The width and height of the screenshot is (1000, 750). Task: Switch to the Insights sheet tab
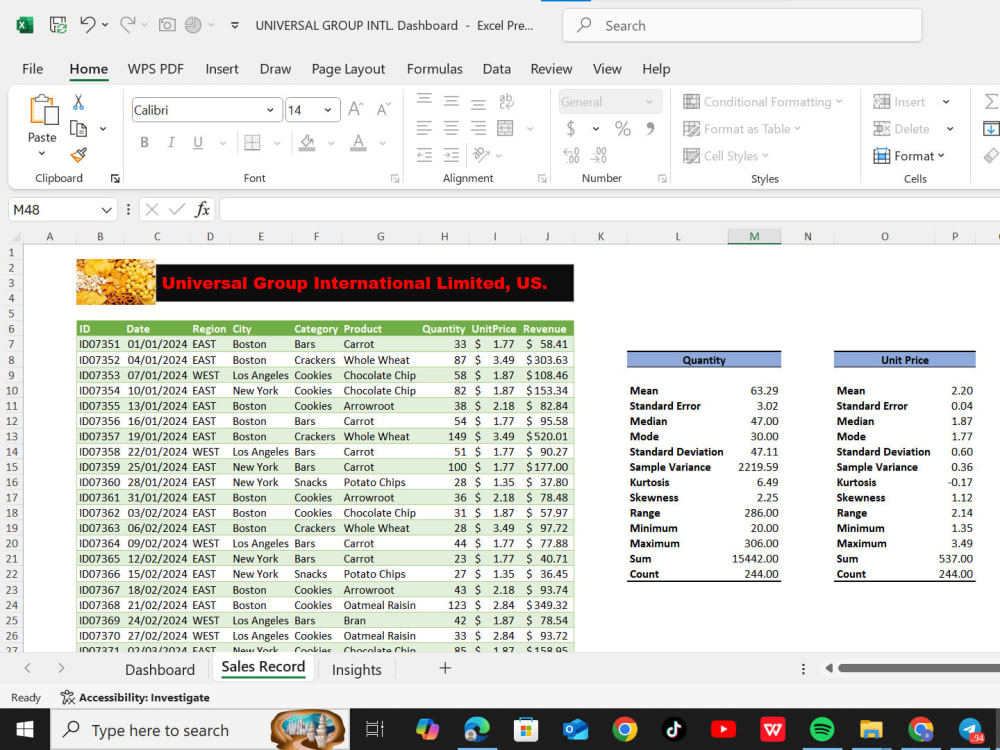tap(357, 670)
